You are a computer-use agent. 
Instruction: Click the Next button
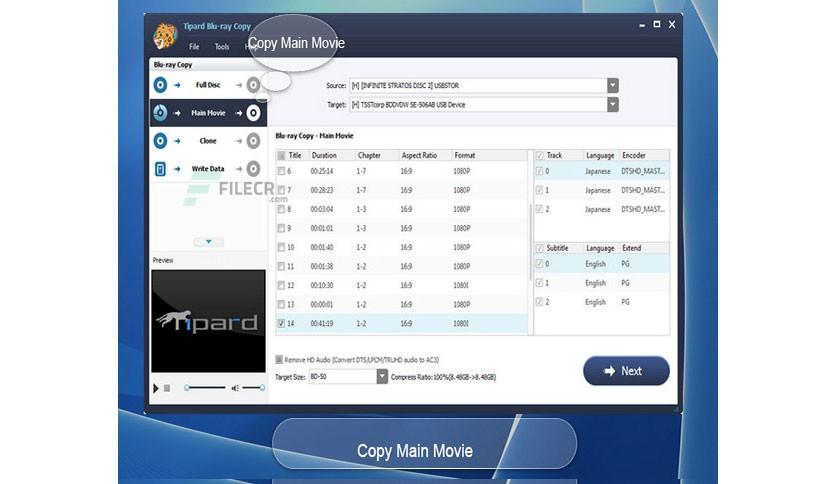(626, 371)
